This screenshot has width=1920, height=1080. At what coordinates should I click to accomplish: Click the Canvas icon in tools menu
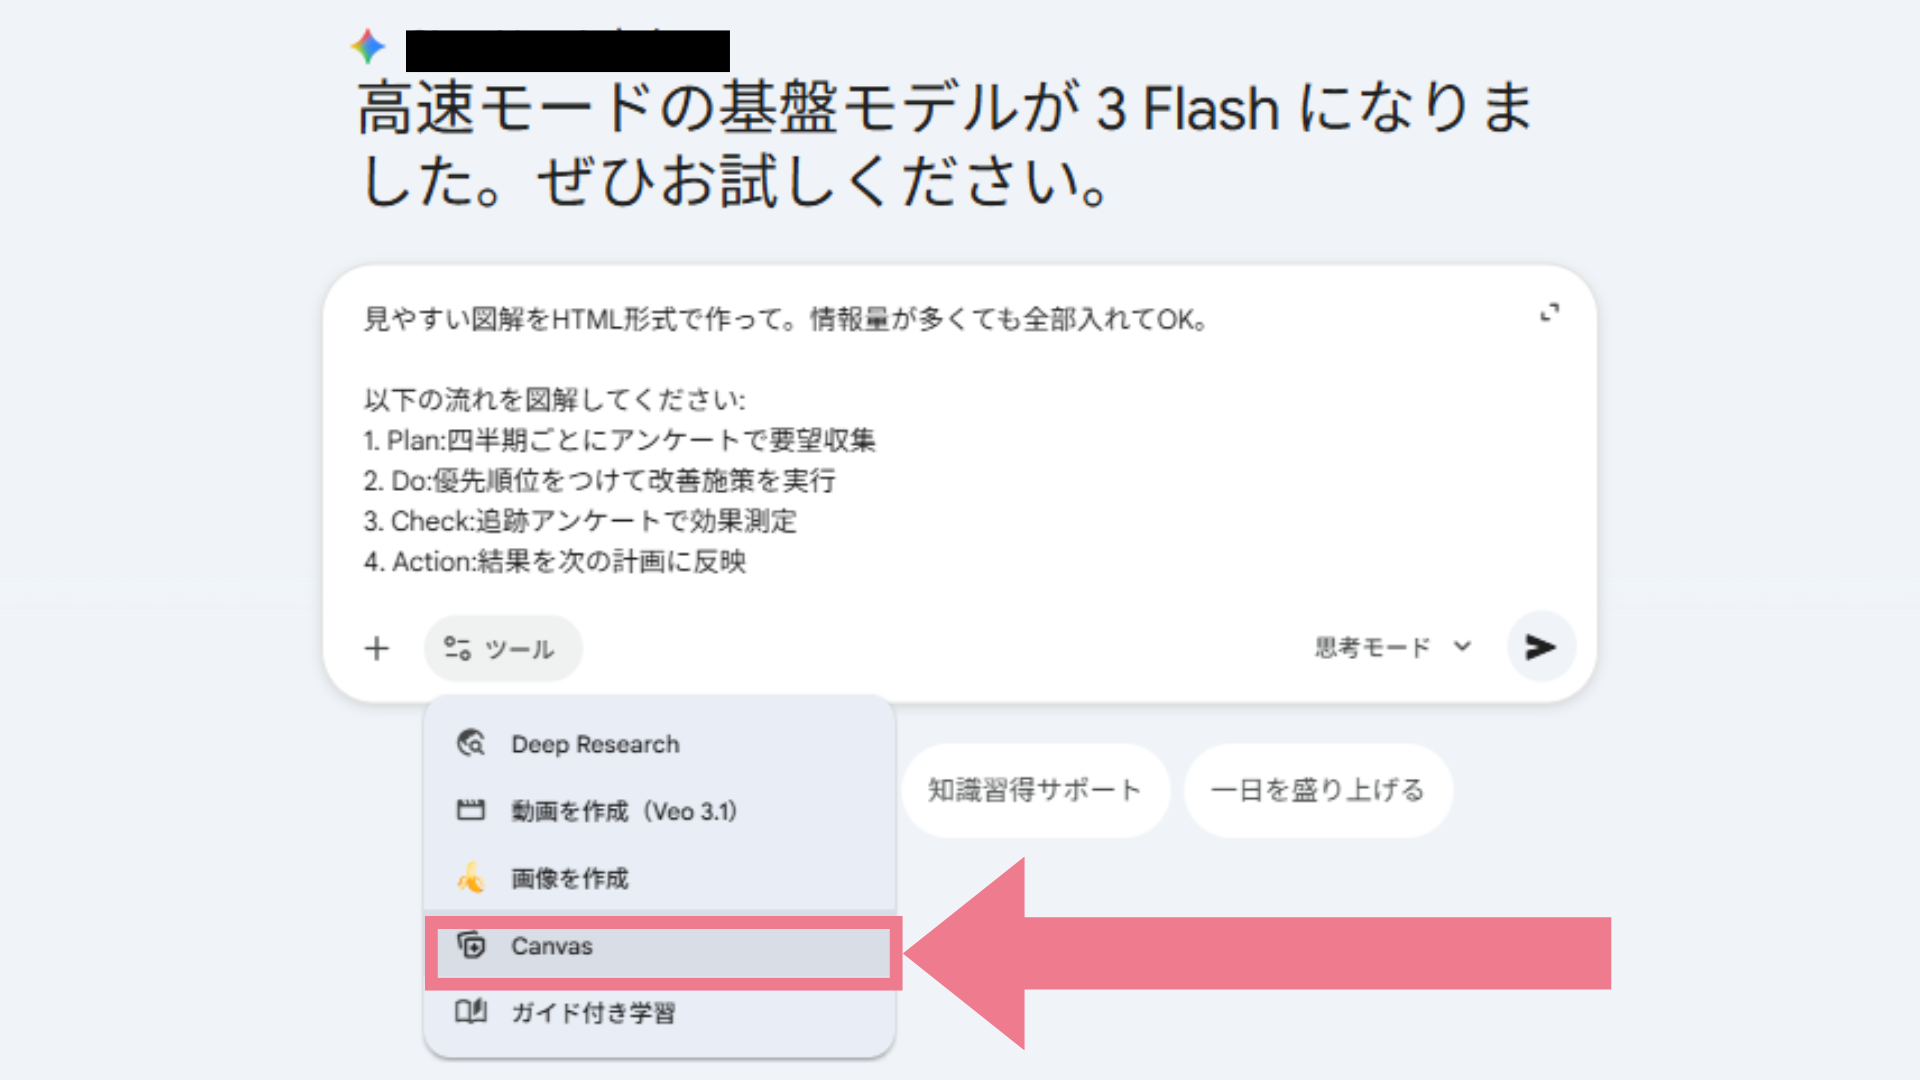tap(471, 945)
